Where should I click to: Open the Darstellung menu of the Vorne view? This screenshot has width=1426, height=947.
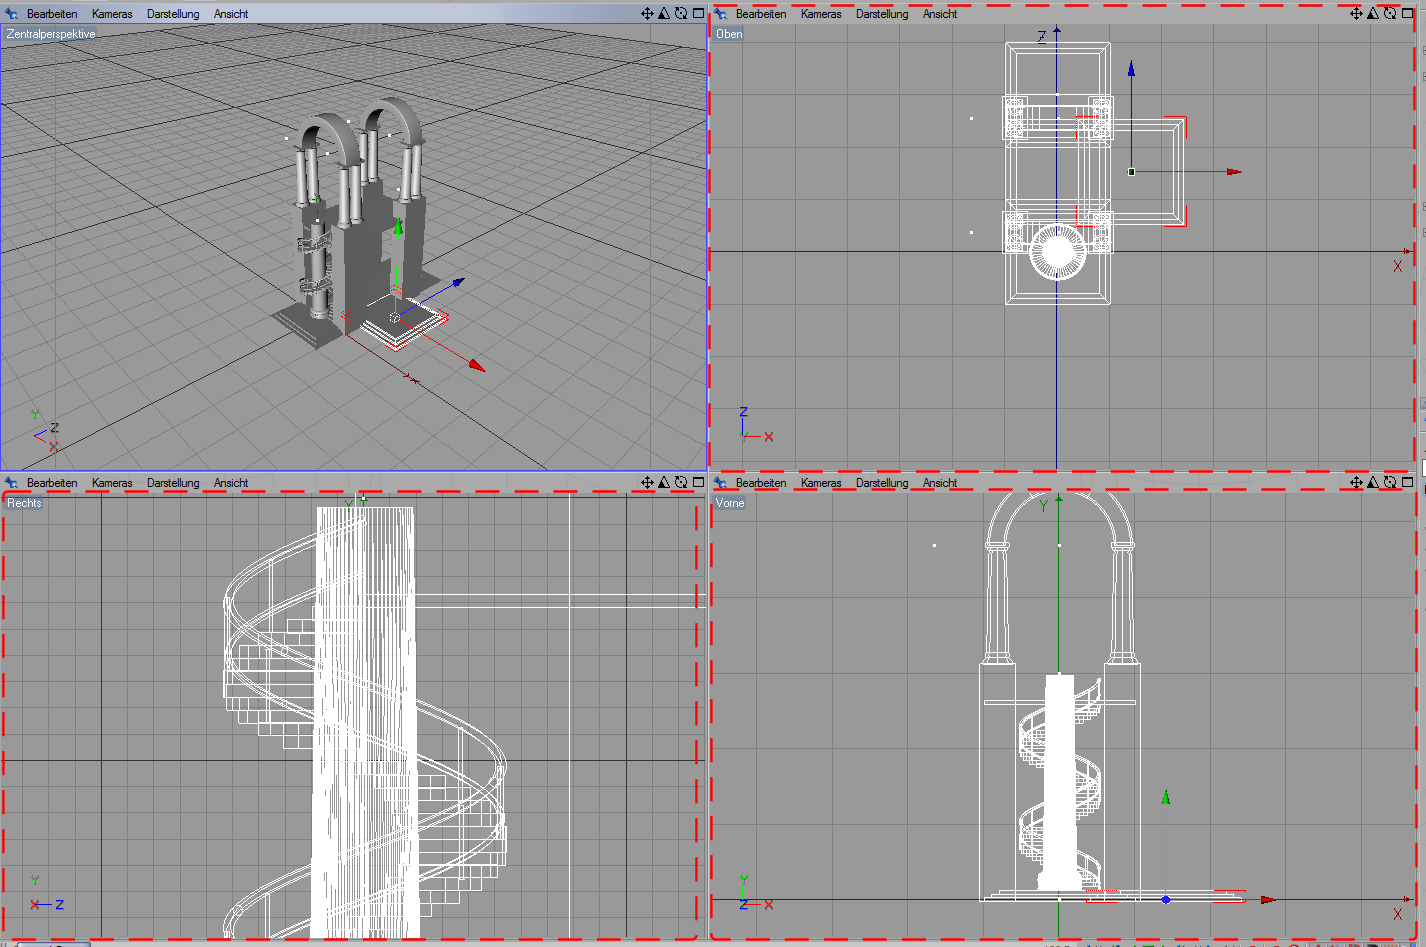[x=882, y=483]
